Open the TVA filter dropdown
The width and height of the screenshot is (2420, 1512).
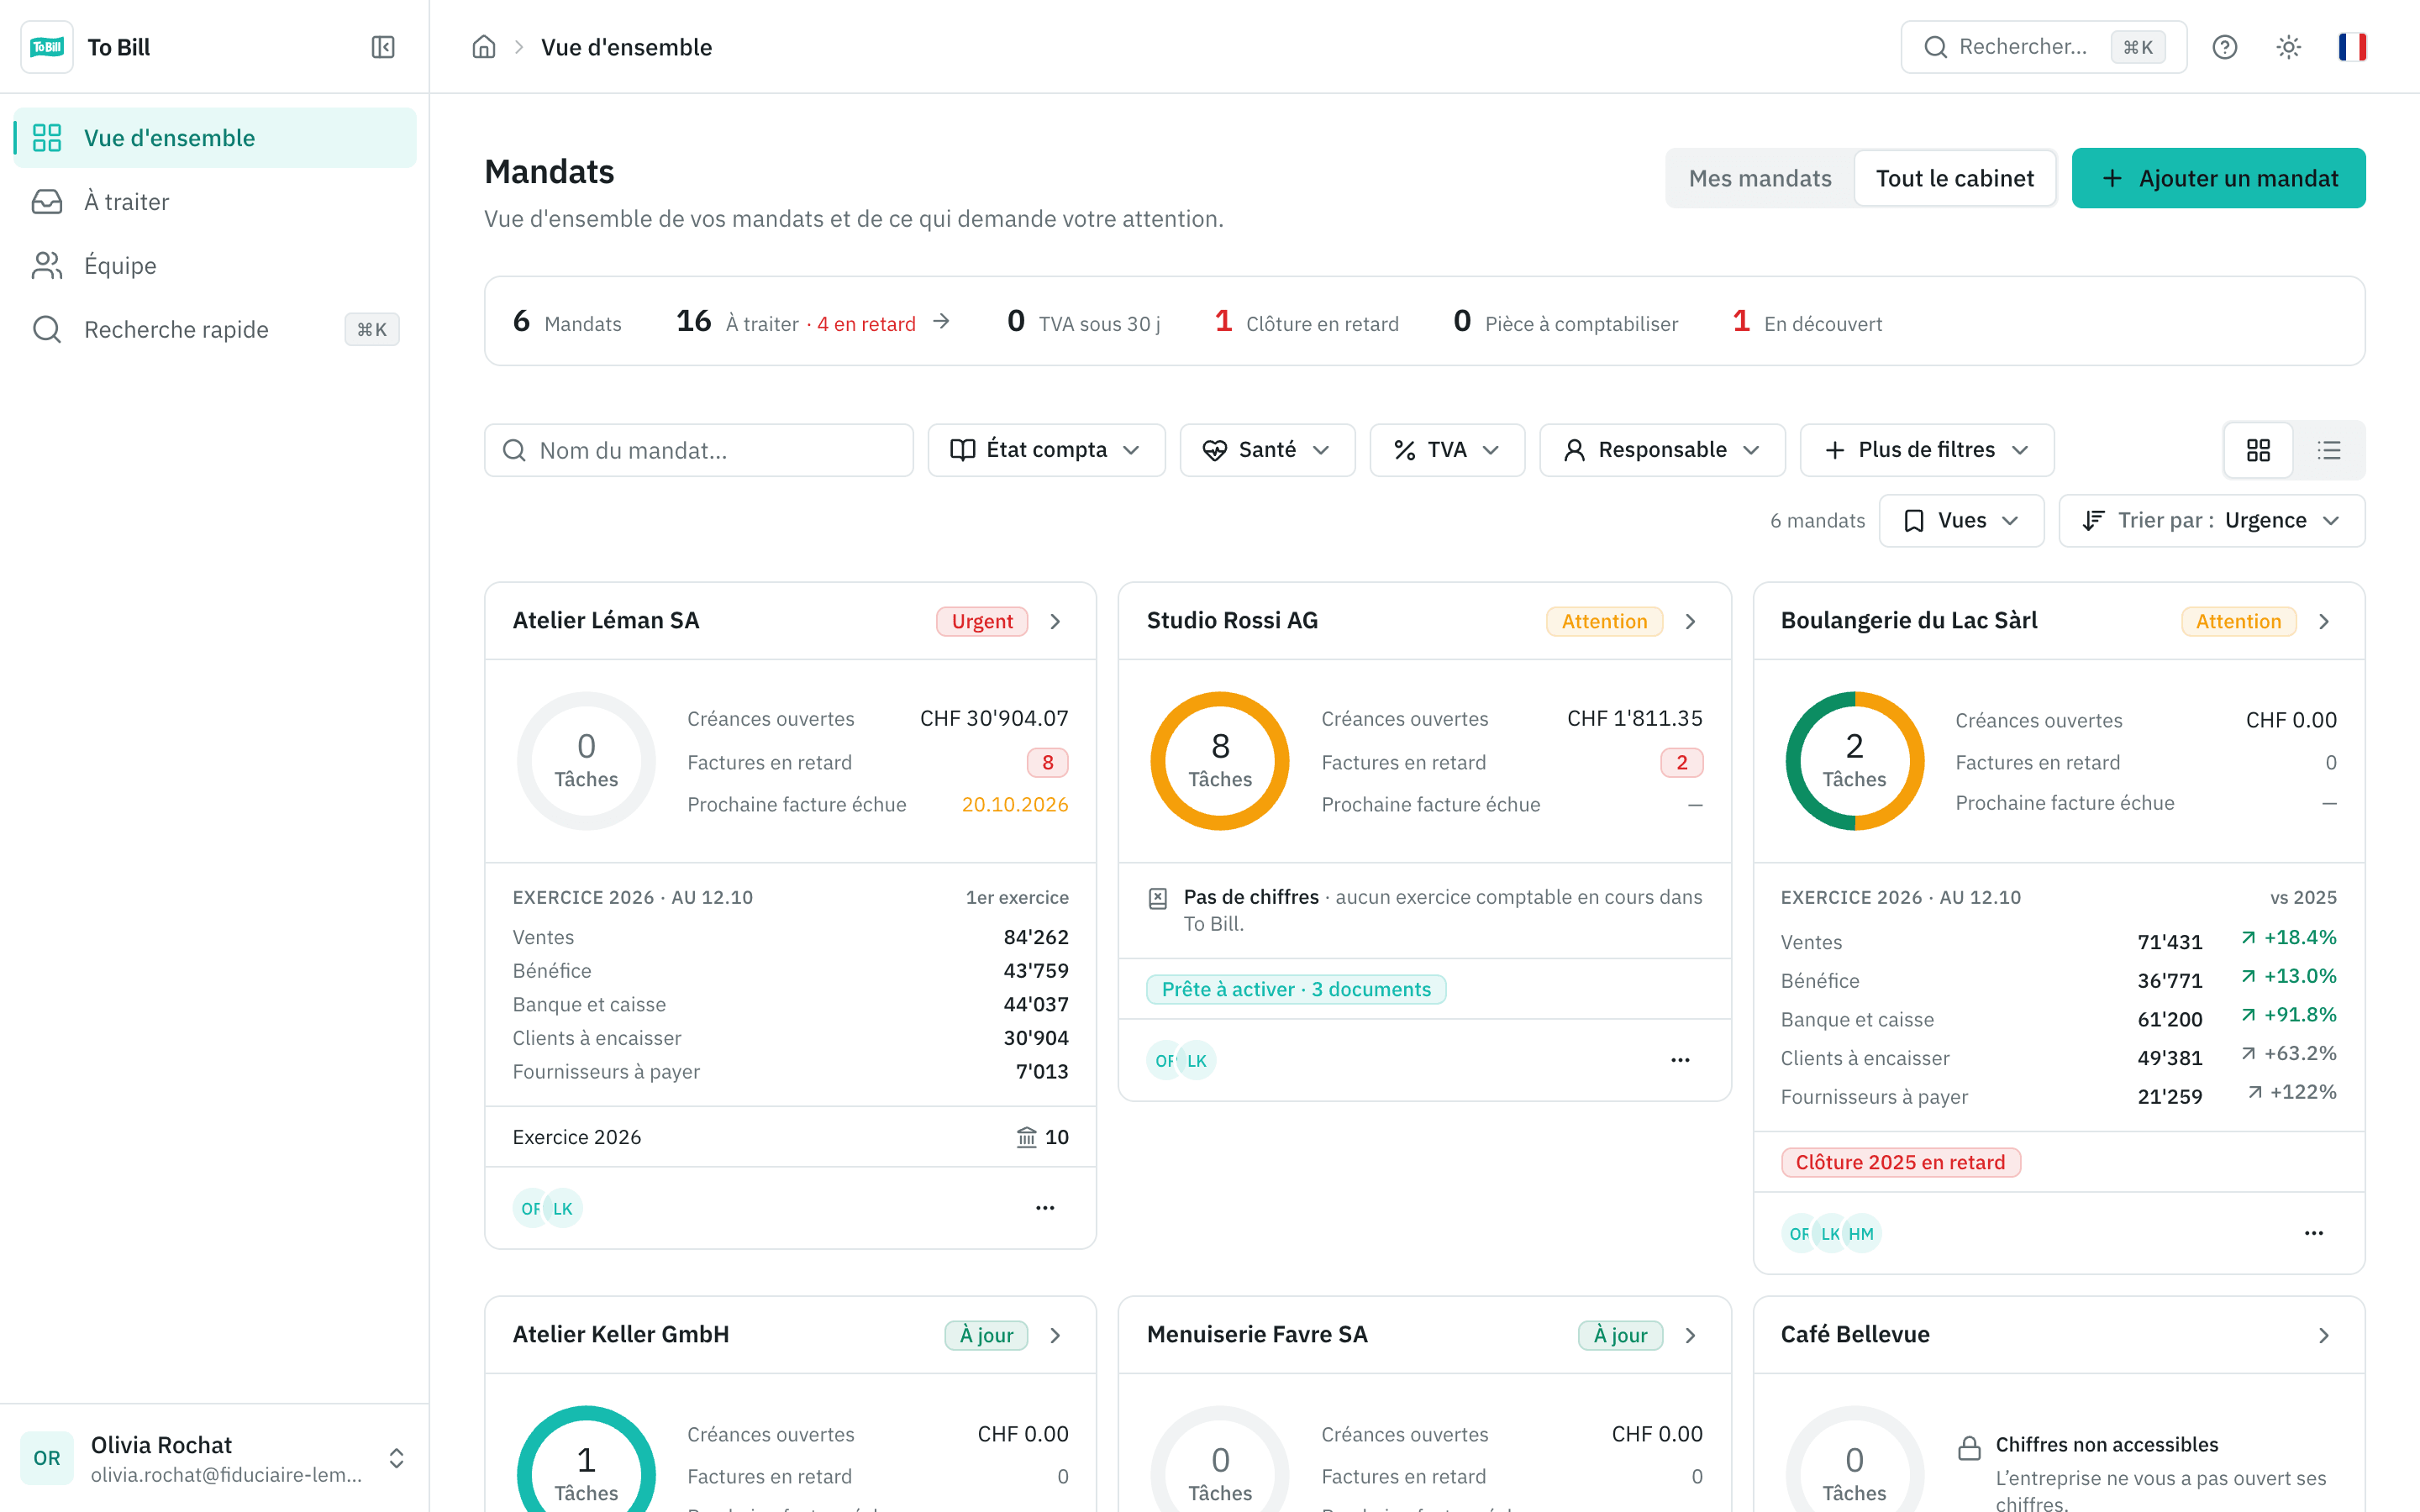click(x=1447, y=450)
